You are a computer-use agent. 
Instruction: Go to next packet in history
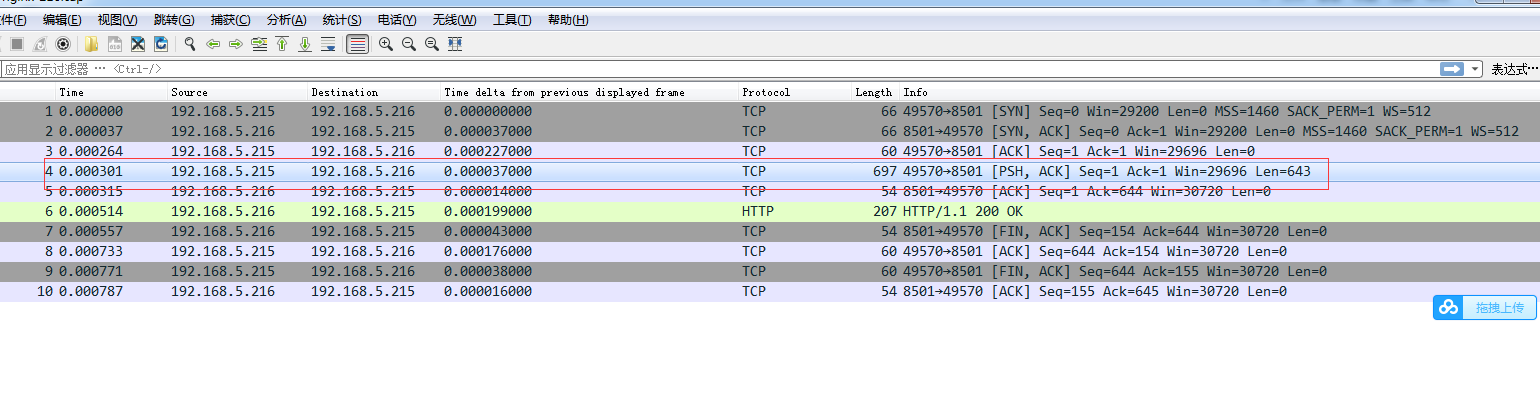click(236, 44)
